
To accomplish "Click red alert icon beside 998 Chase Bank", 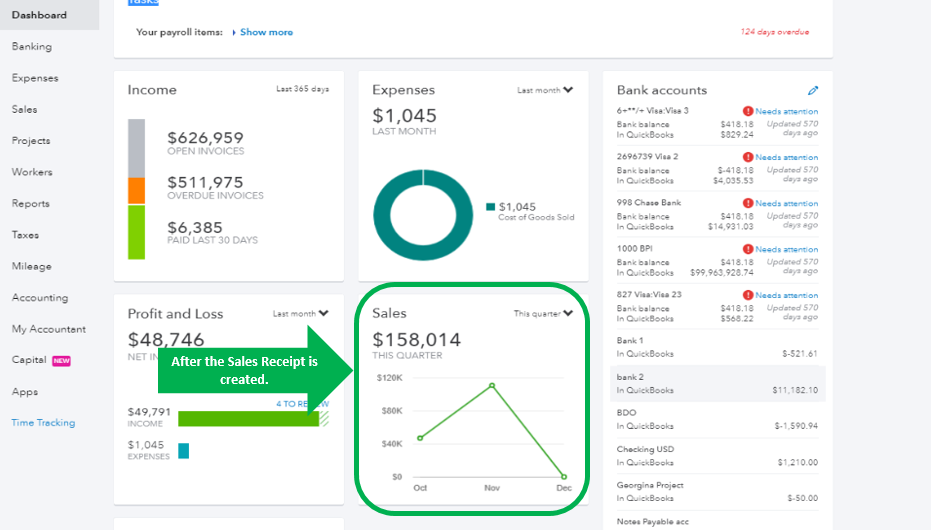I will point(748,203).
